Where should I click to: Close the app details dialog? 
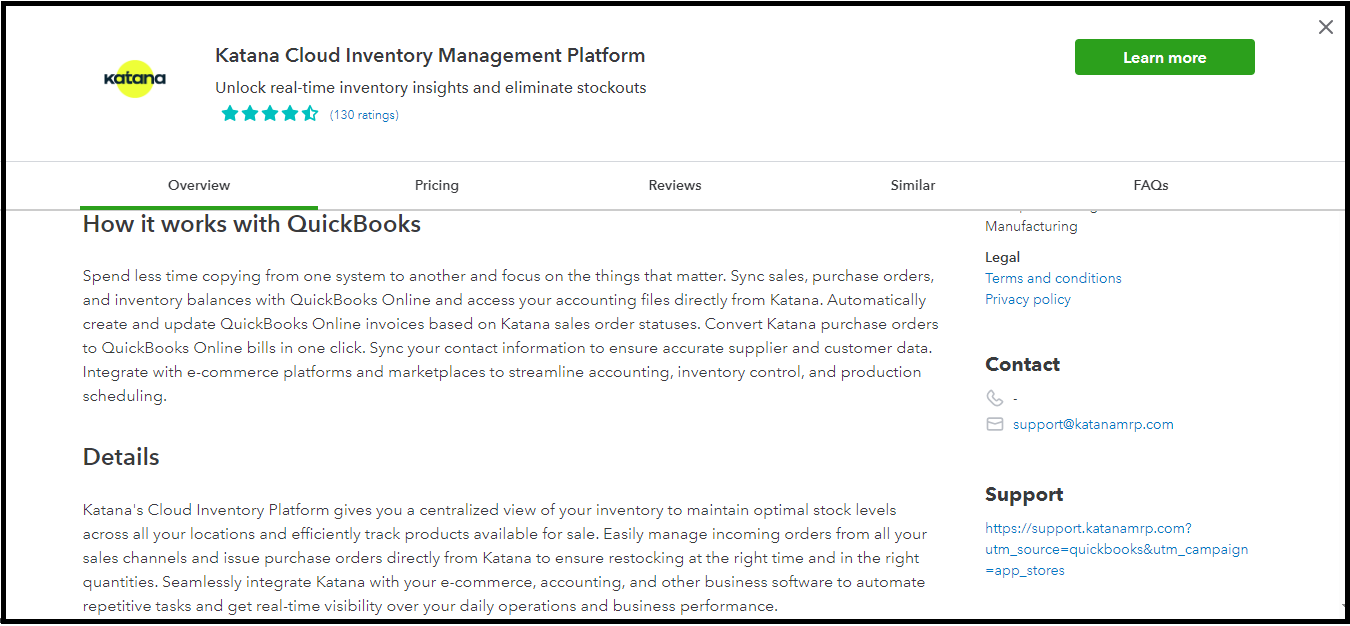(1326, 28)
